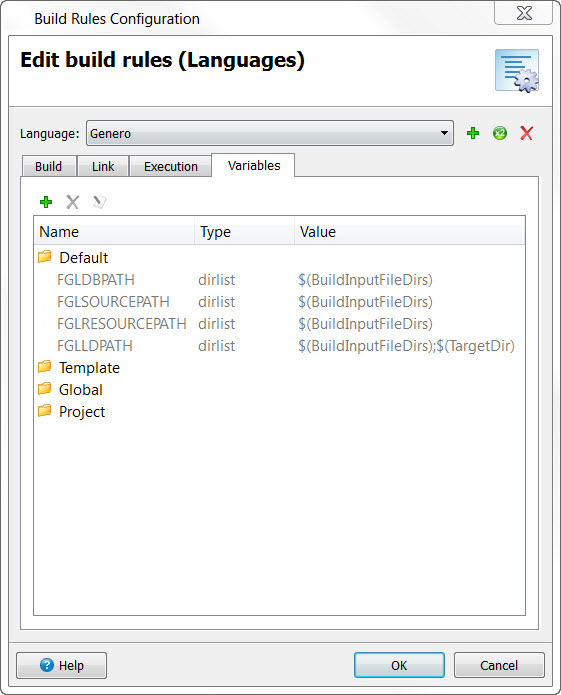The height and width of the screenshot is (695, 561).
Task: Select the Default tree node
Action: (x=84, y=258)
